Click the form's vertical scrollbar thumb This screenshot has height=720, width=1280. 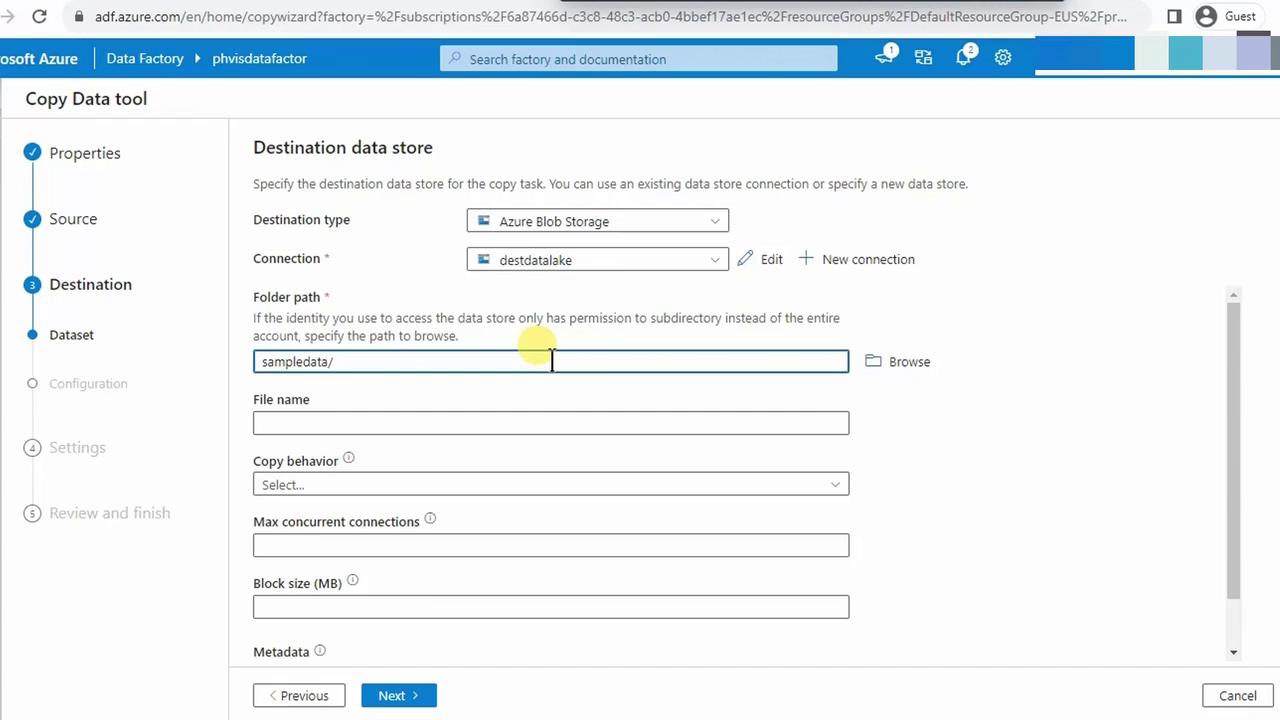coord(1233,449)
